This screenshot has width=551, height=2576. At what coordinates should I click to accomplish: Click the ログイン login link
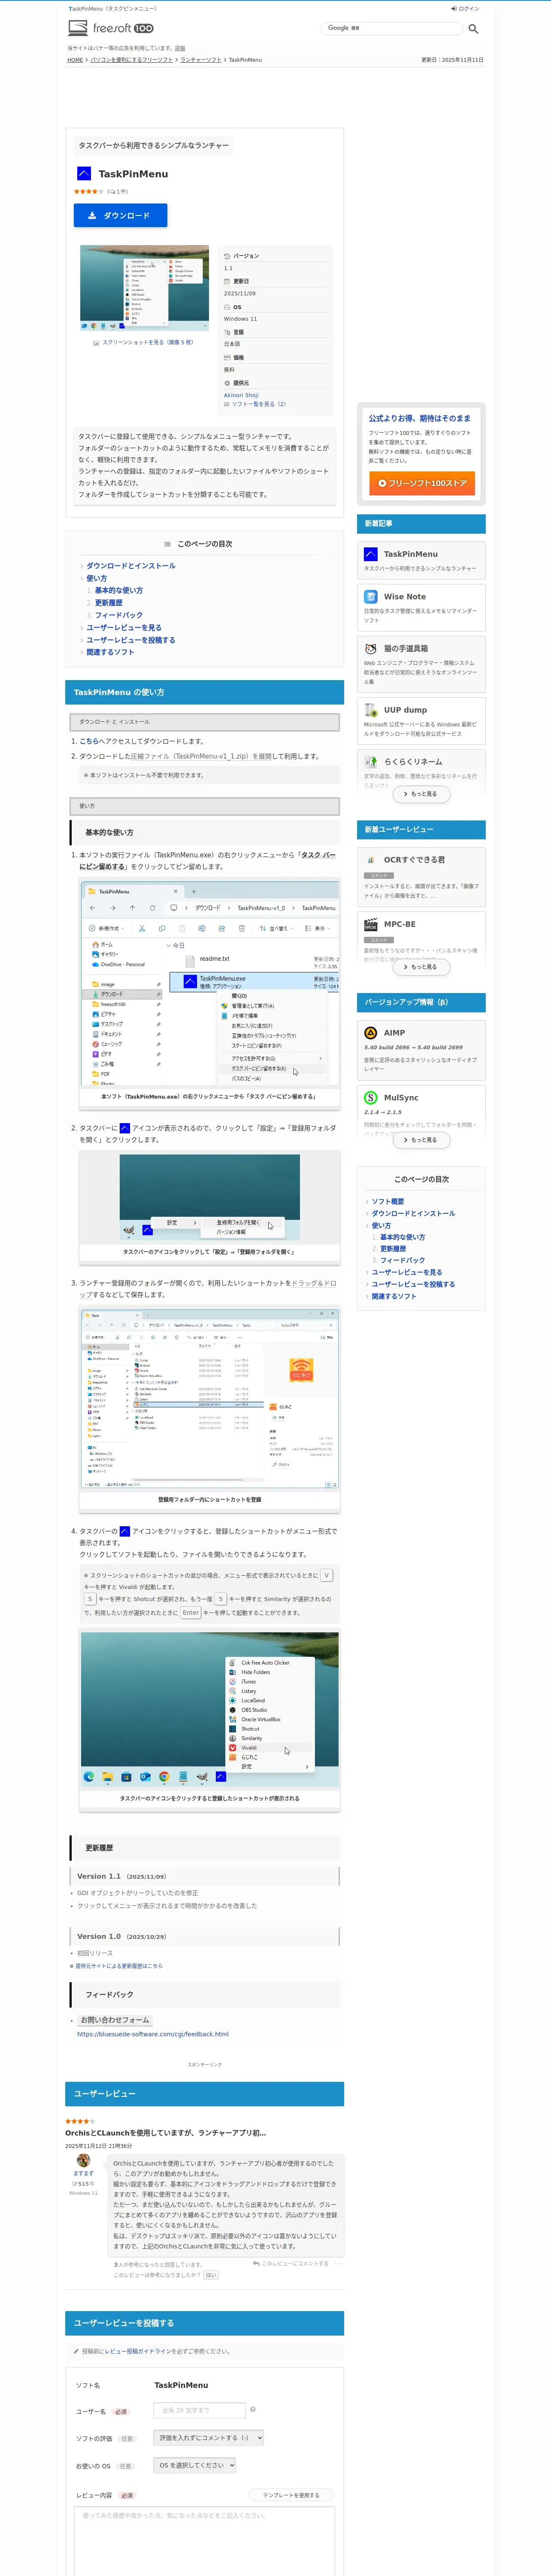coord(465,8)
